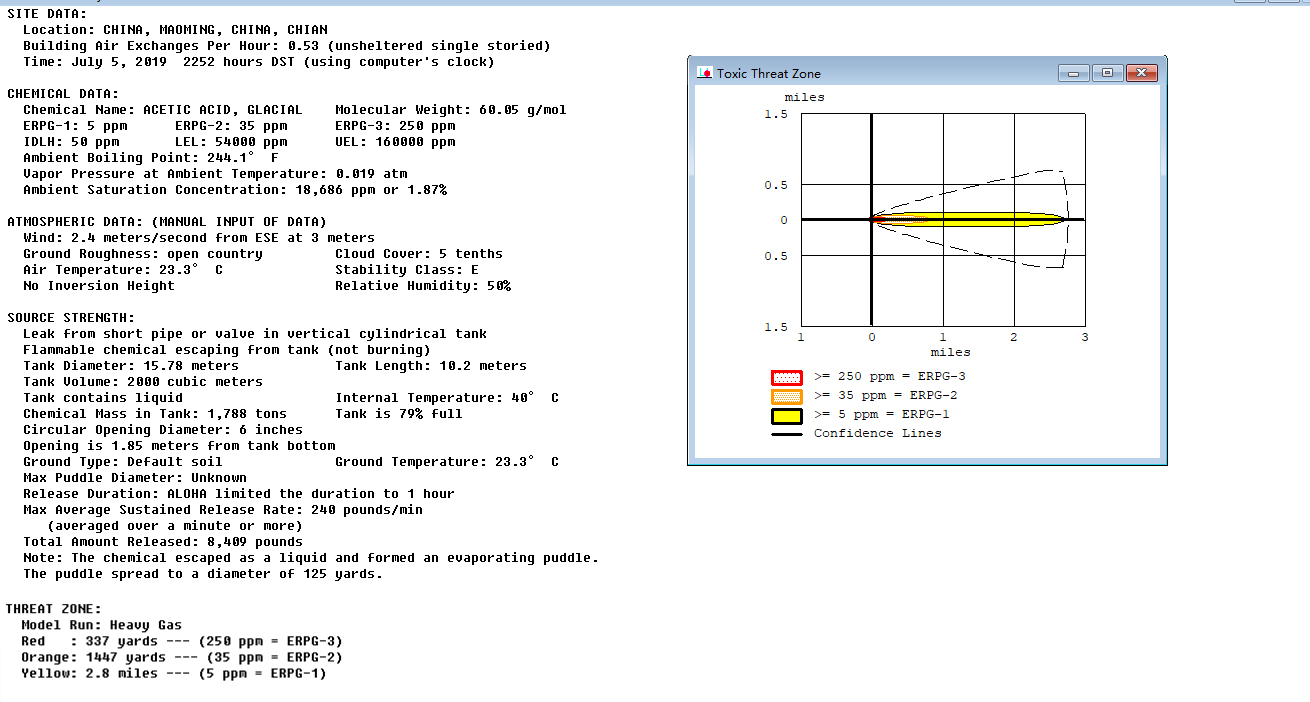Click 'Ground Roughness: open country'

coord(143,254)
